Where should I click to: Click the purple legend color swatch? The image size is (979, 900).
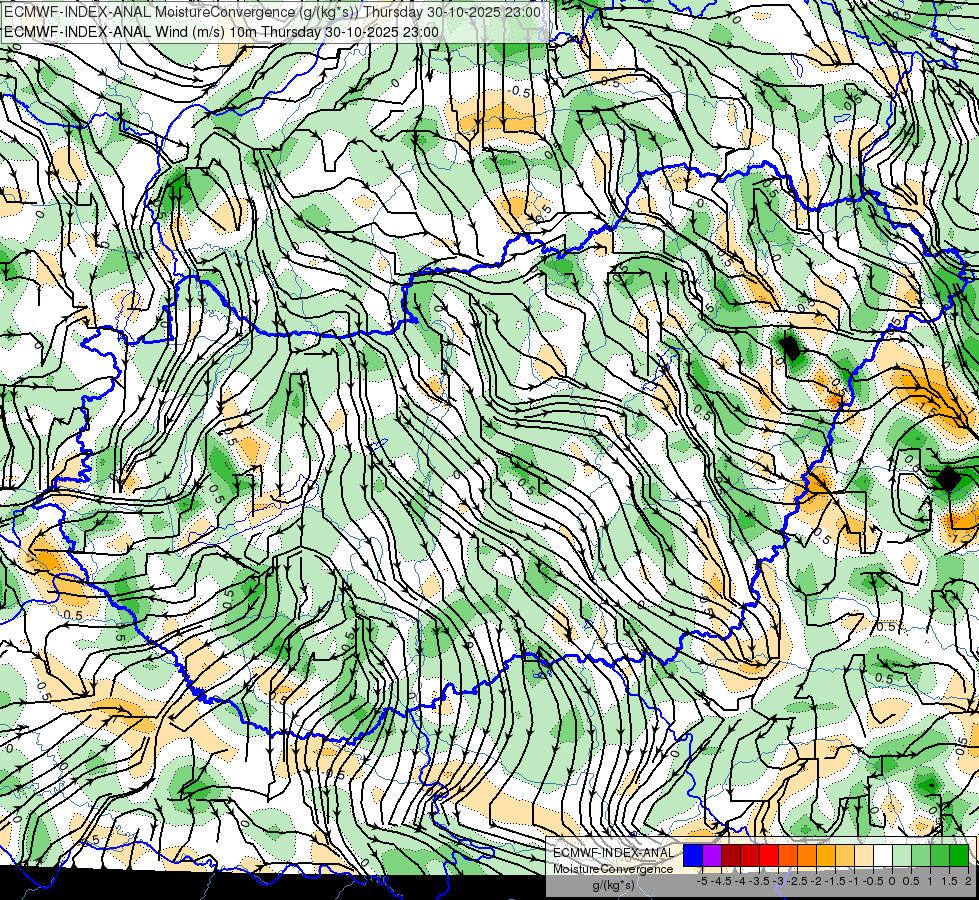click(x=712, y=856)
